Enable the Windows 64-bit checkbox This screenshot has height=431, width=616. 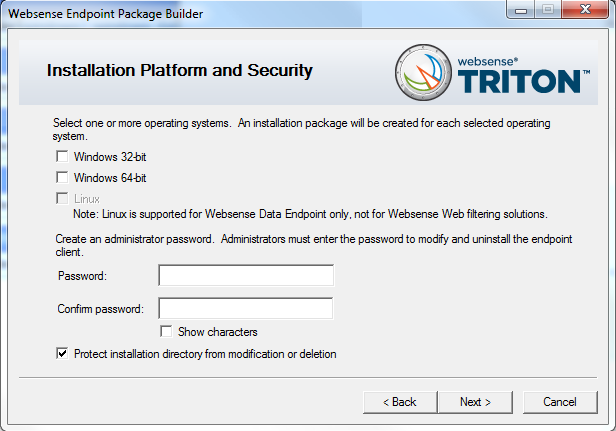[x=62, y=177]
